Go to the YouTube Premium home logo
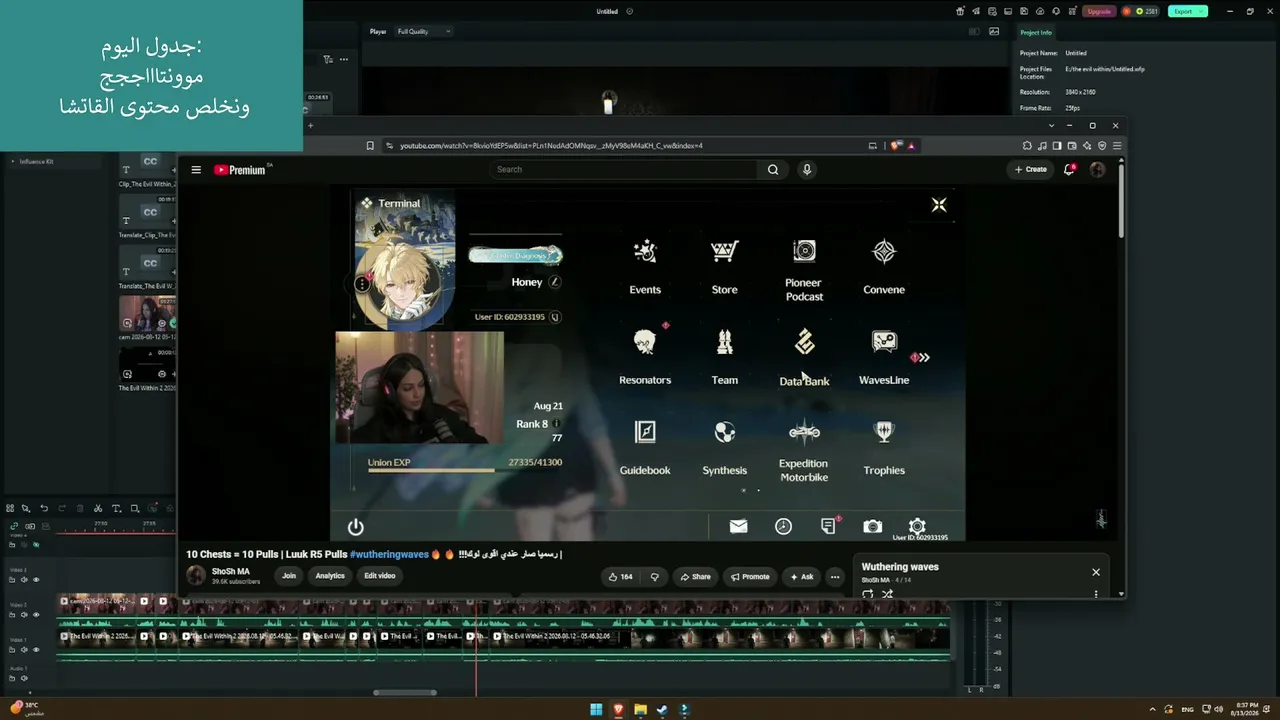 pos(241,170)
